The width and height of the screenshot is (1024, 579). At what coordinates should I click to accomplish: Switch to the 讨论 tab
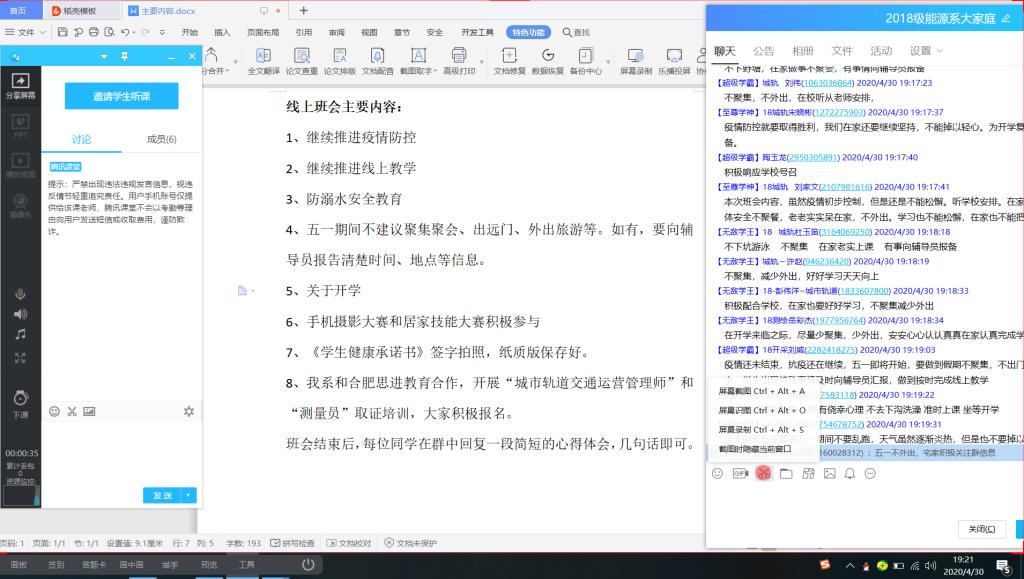click(x=82, y=139)
